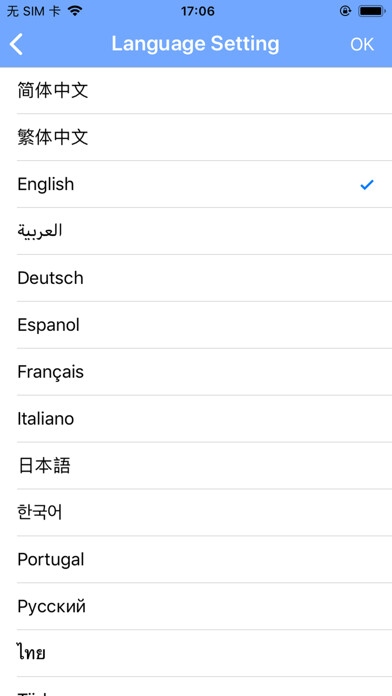Tap the Language Setting title
Image resolution: width=392 pixels, height=696 pixels.
coord(195,44)
